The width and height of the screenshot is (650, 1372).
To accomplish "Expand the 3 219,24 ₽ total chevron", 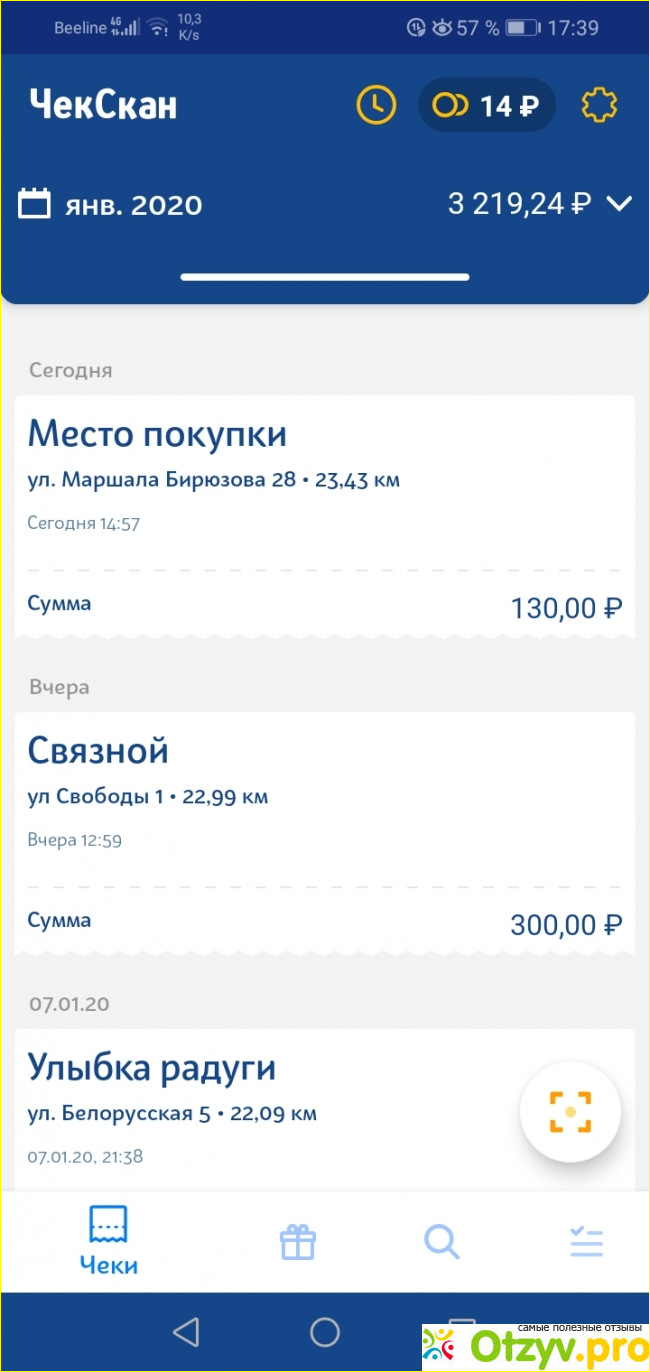I will [x=620, y=204].
